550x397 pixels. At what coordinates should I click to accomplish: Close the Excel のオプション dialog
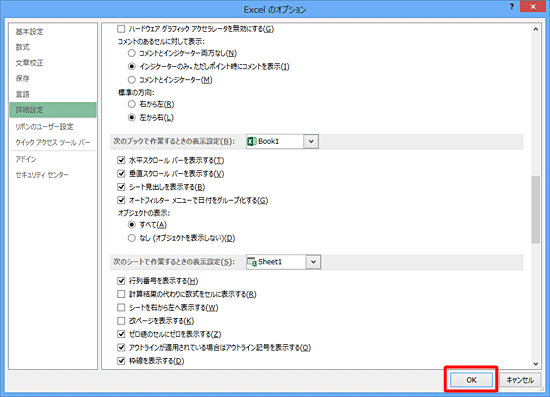click(x=532, y=7)
